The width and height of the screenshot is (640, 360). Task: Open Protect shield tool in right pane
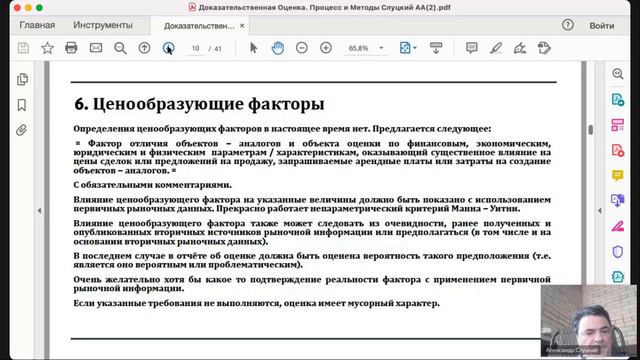point(618,252)
